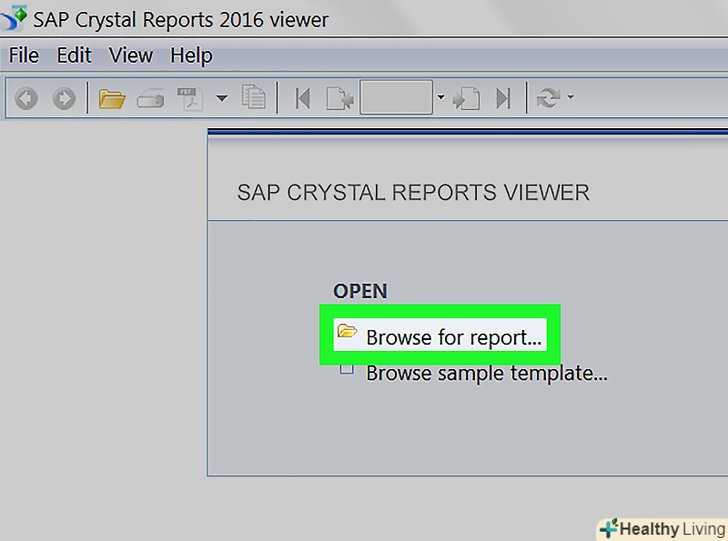Click the Copy toolbar icon
The width and height of the screenshot is (728, 541).
254,97
